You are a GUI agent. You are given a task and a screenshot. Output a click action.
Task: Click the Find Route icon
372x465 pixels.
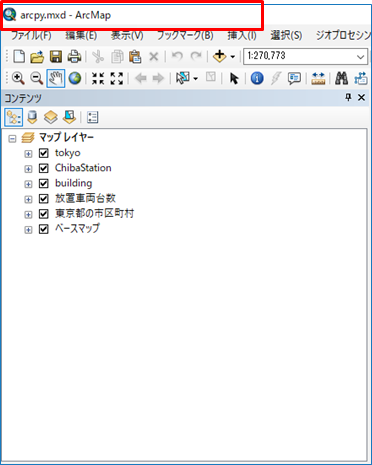(361, 78)
